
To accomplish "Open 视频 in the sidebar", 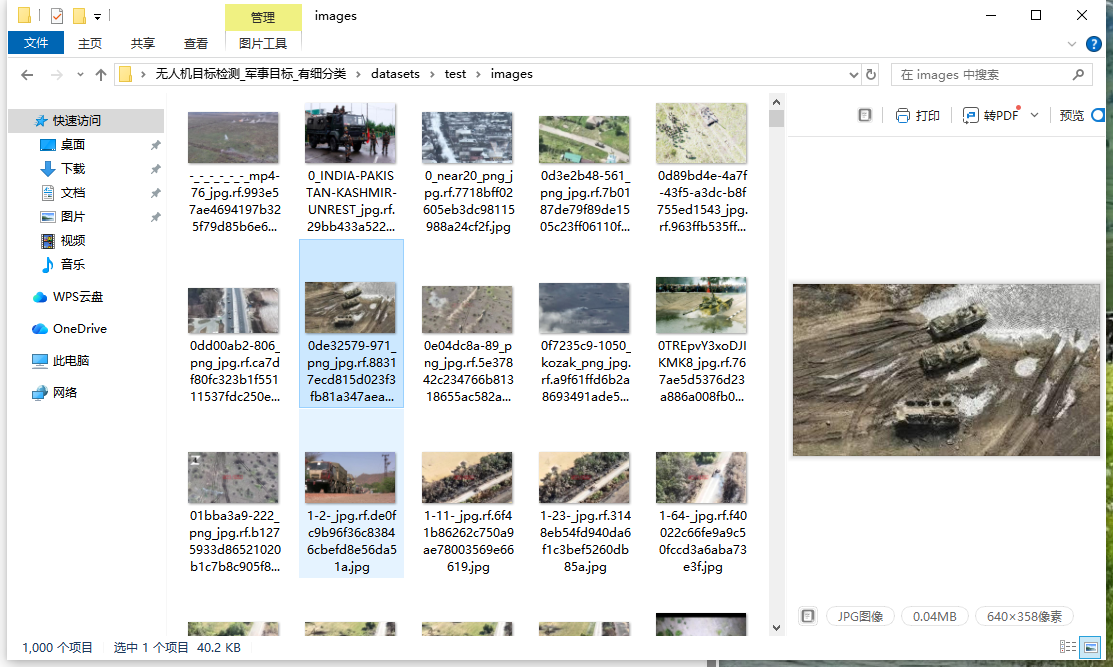I will tap(72, 241).
